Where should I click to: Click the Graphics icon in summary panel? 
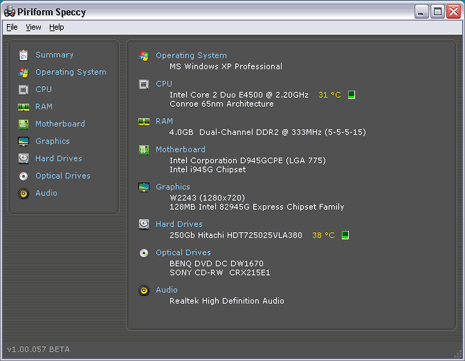click(x=144, y=187)
